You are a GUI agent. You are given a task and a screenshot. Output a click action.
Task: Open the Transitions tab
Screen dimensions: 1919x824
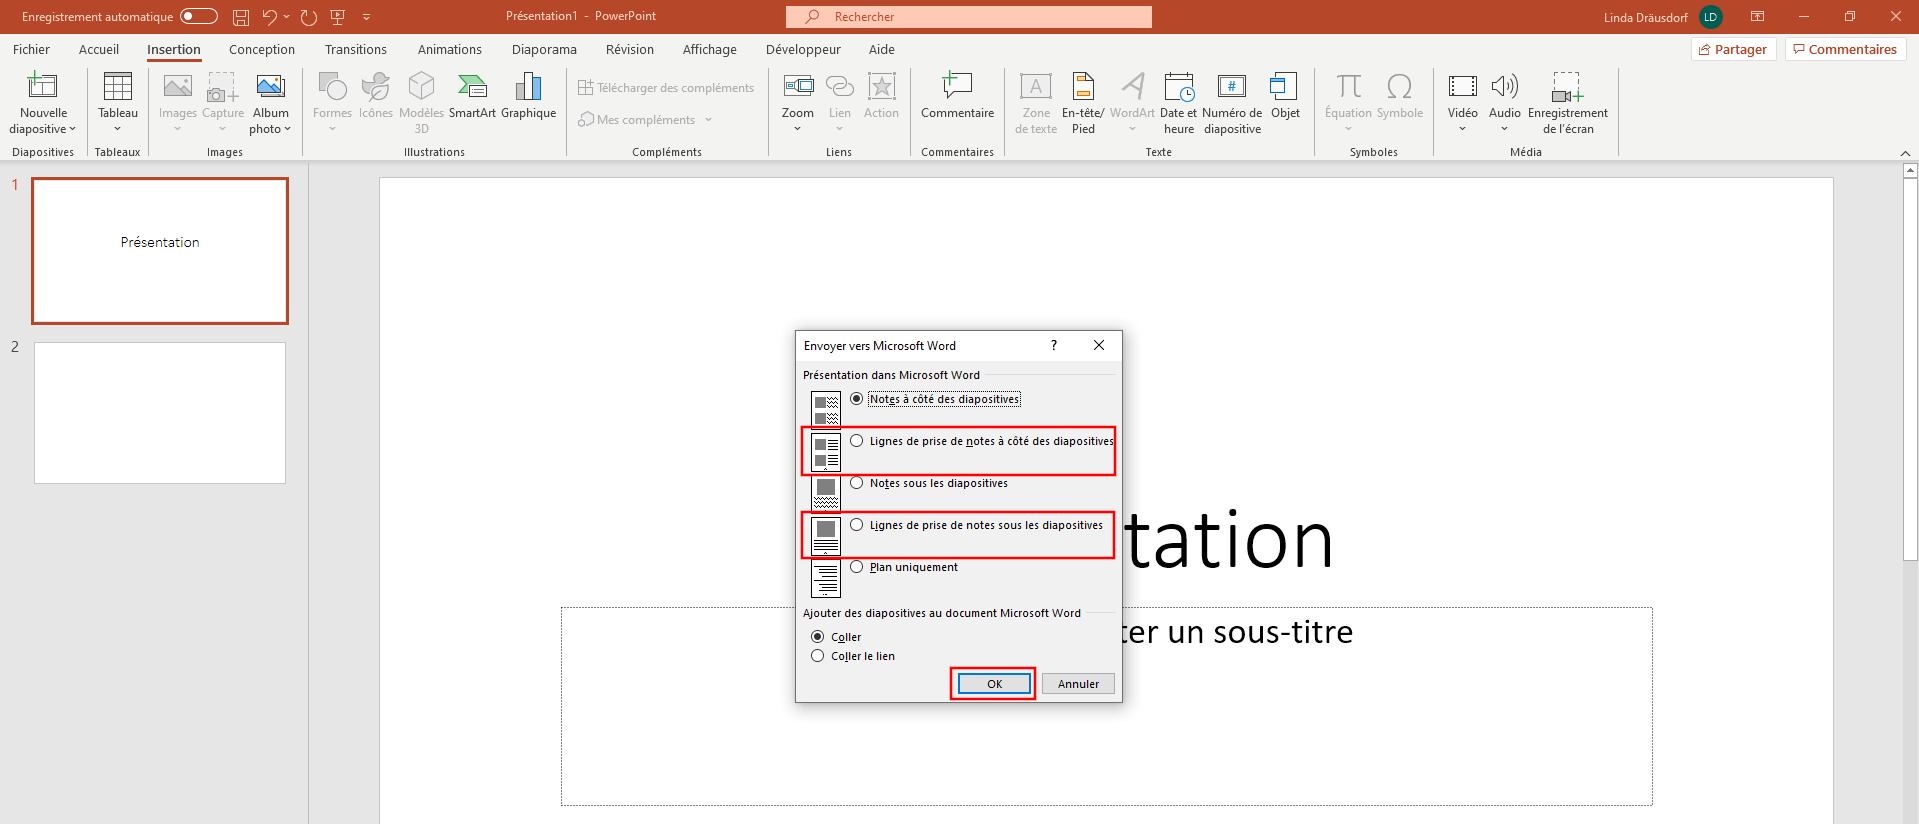[x=356, y=49]
